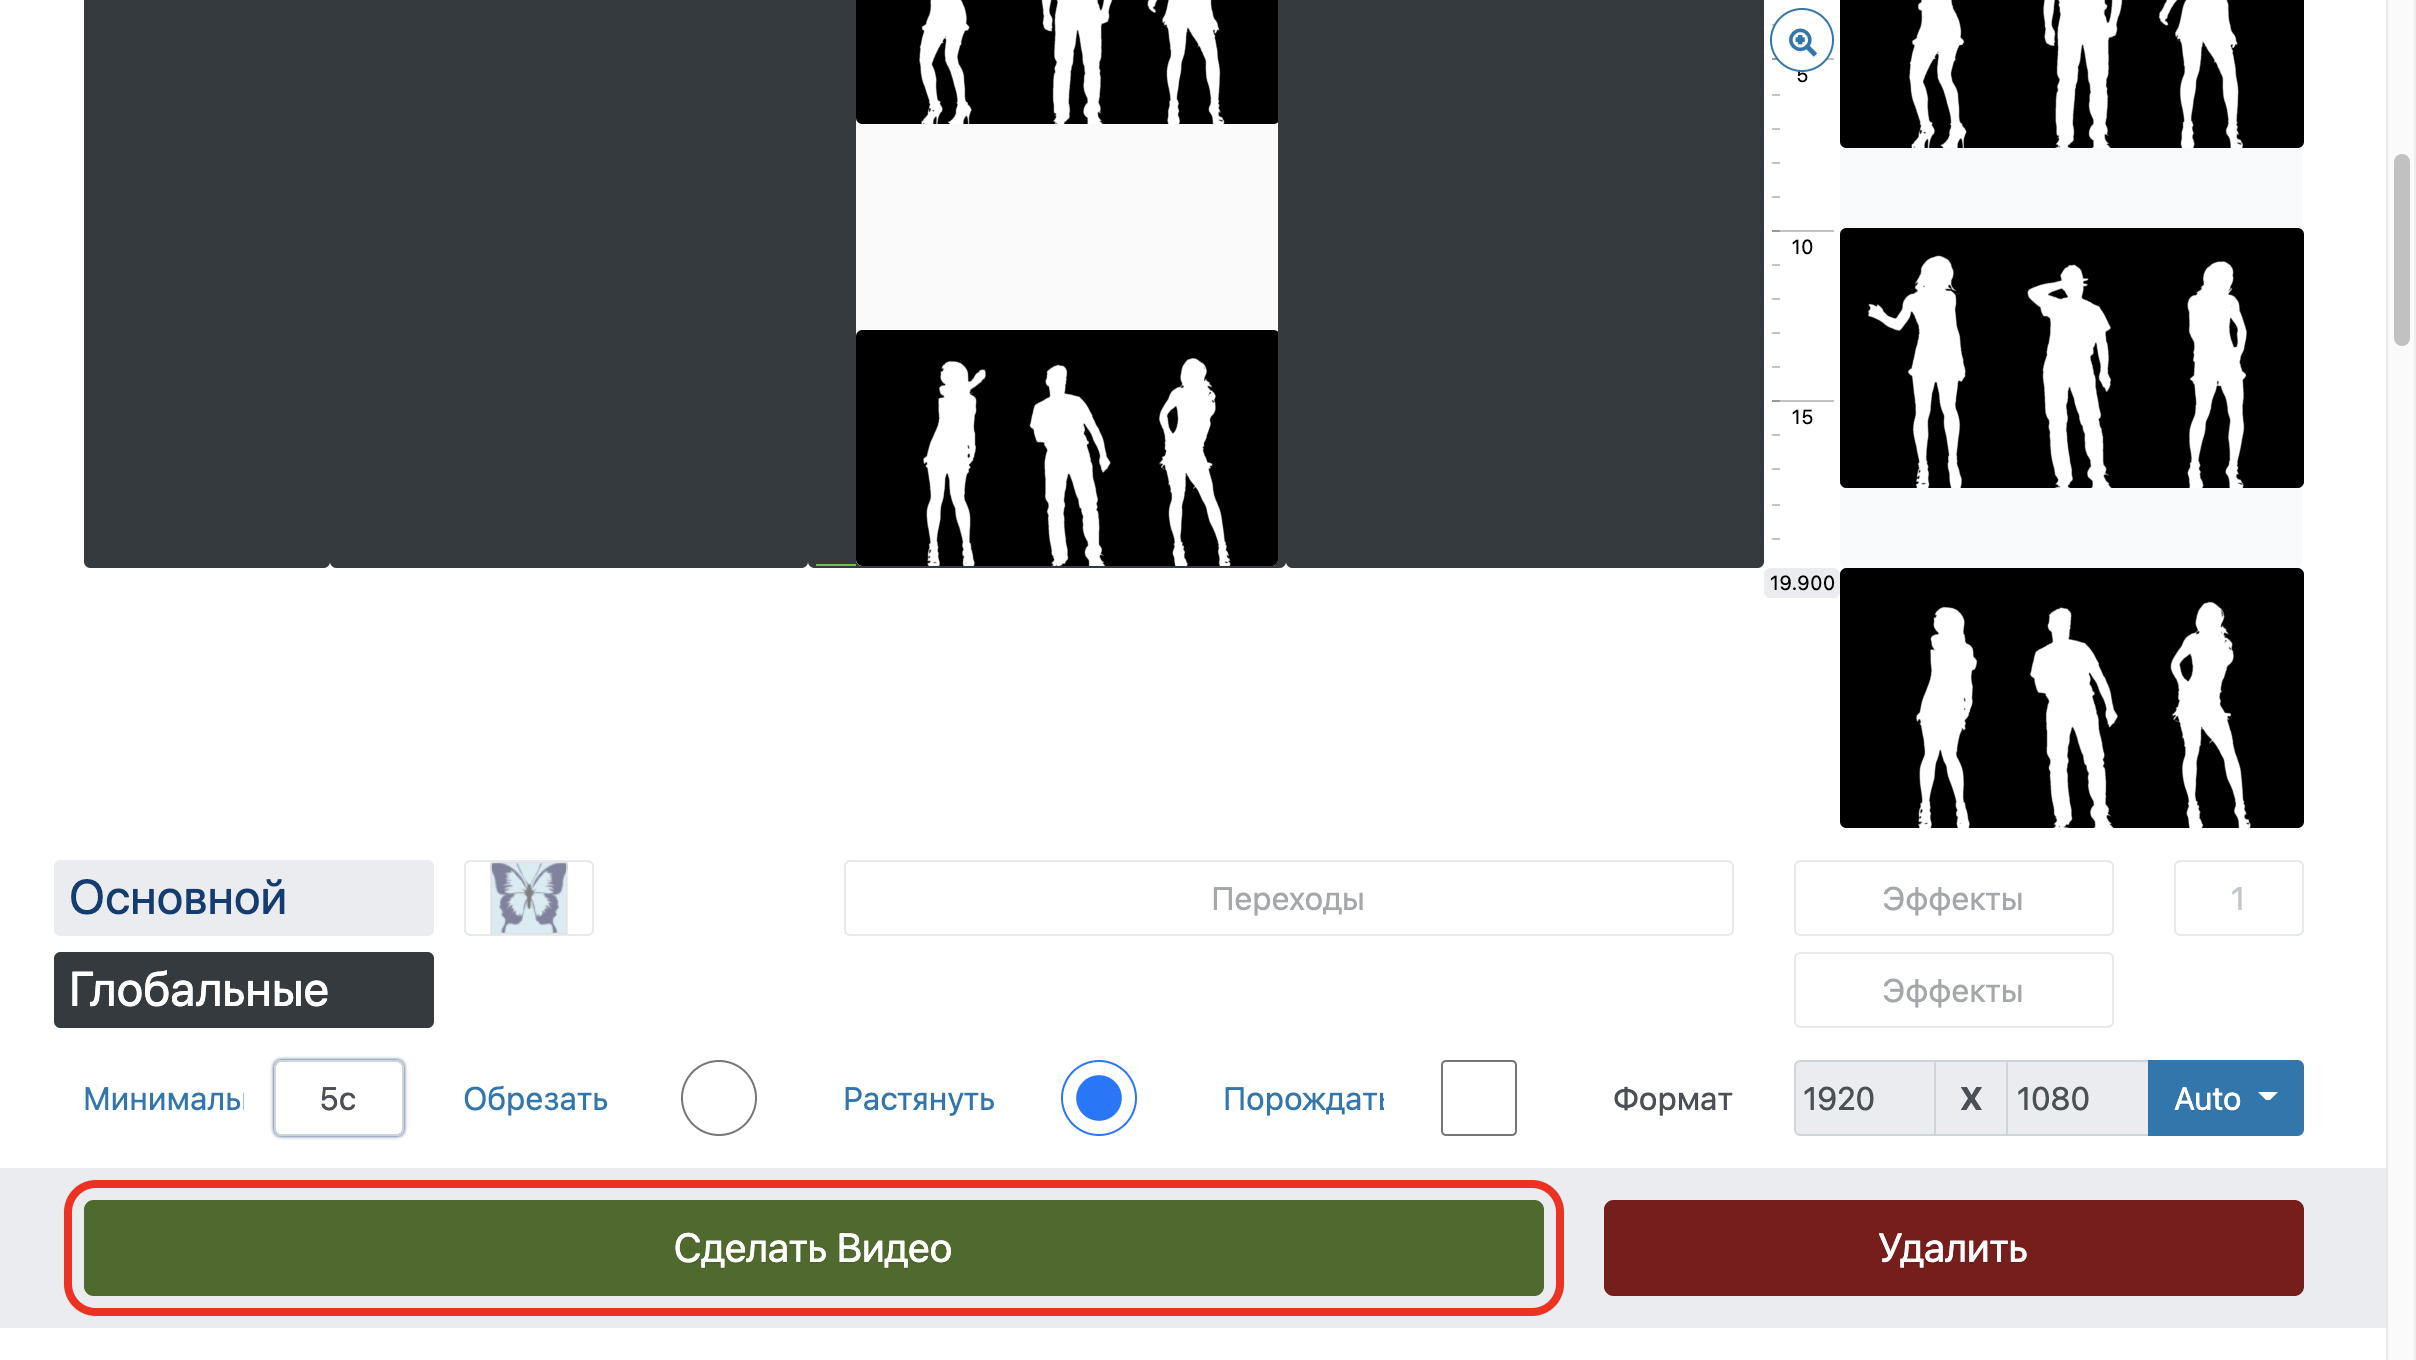Select the Глобальные tab
Viewport: 2416px width, 1360px height.
coord(244,988)
